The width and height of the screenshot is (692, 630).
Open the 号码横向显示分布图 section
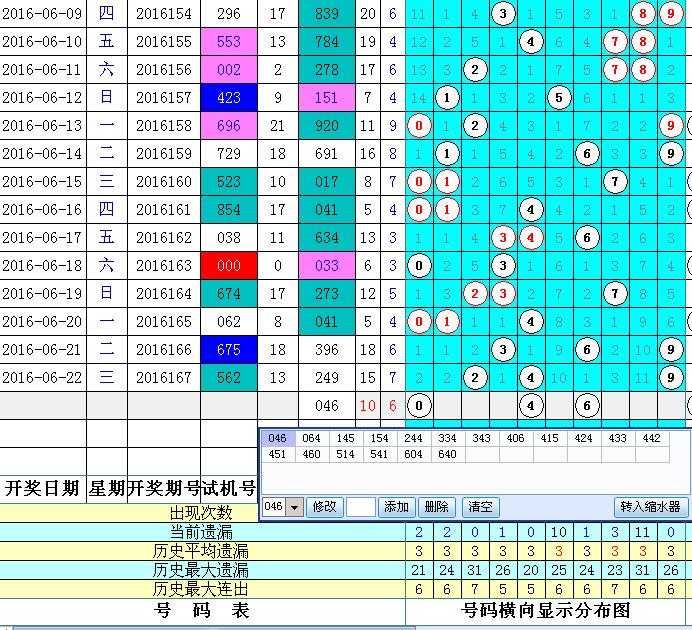[546, 610]
